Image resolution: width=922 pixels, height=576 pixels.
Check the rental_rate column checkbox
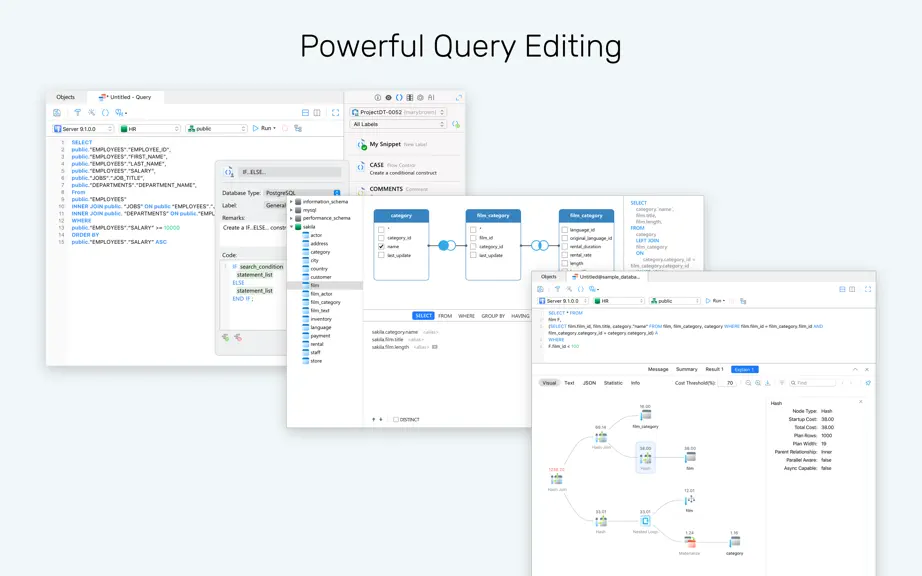pyautogui.click(x=564, y=255)
